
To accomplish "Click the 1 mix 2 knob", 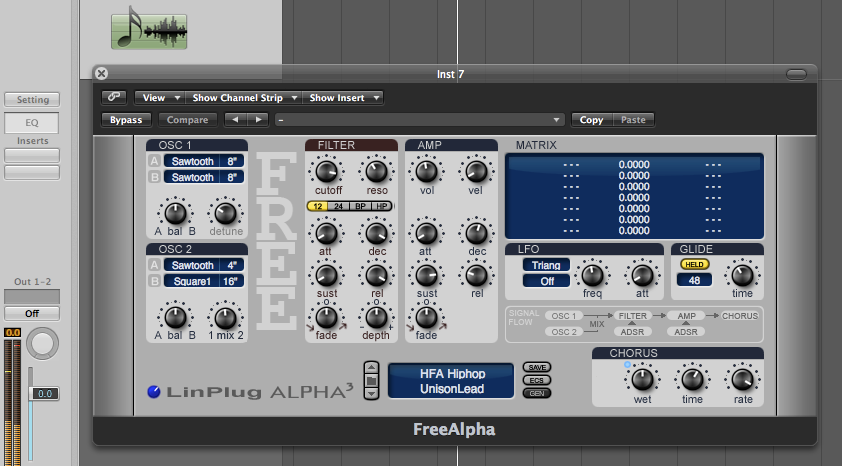I will [226, 317].
